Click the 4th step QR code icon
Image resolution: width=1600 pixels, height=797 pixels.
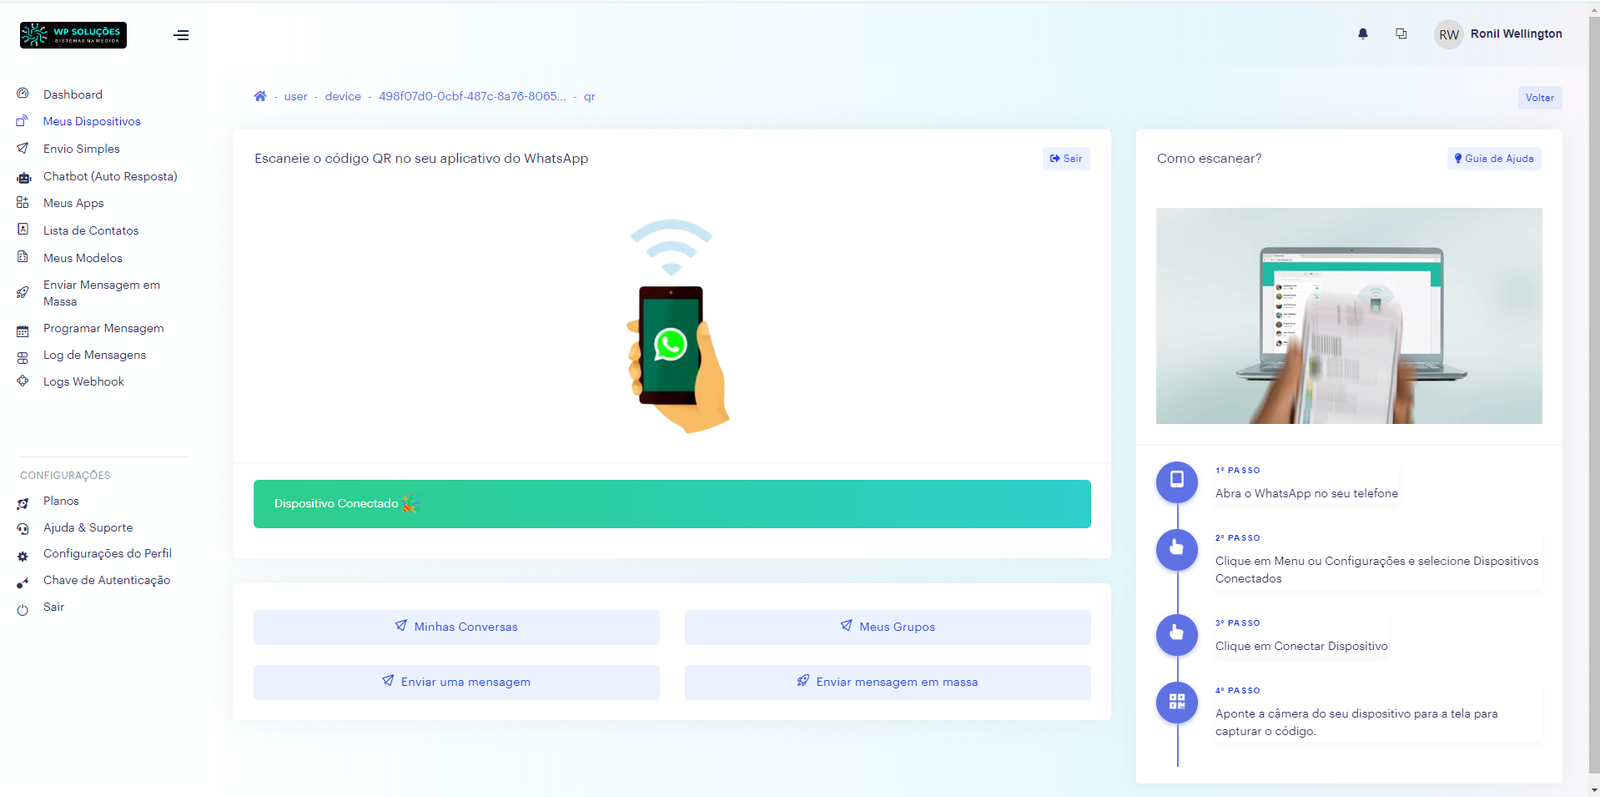click(x=1177, y=702)
